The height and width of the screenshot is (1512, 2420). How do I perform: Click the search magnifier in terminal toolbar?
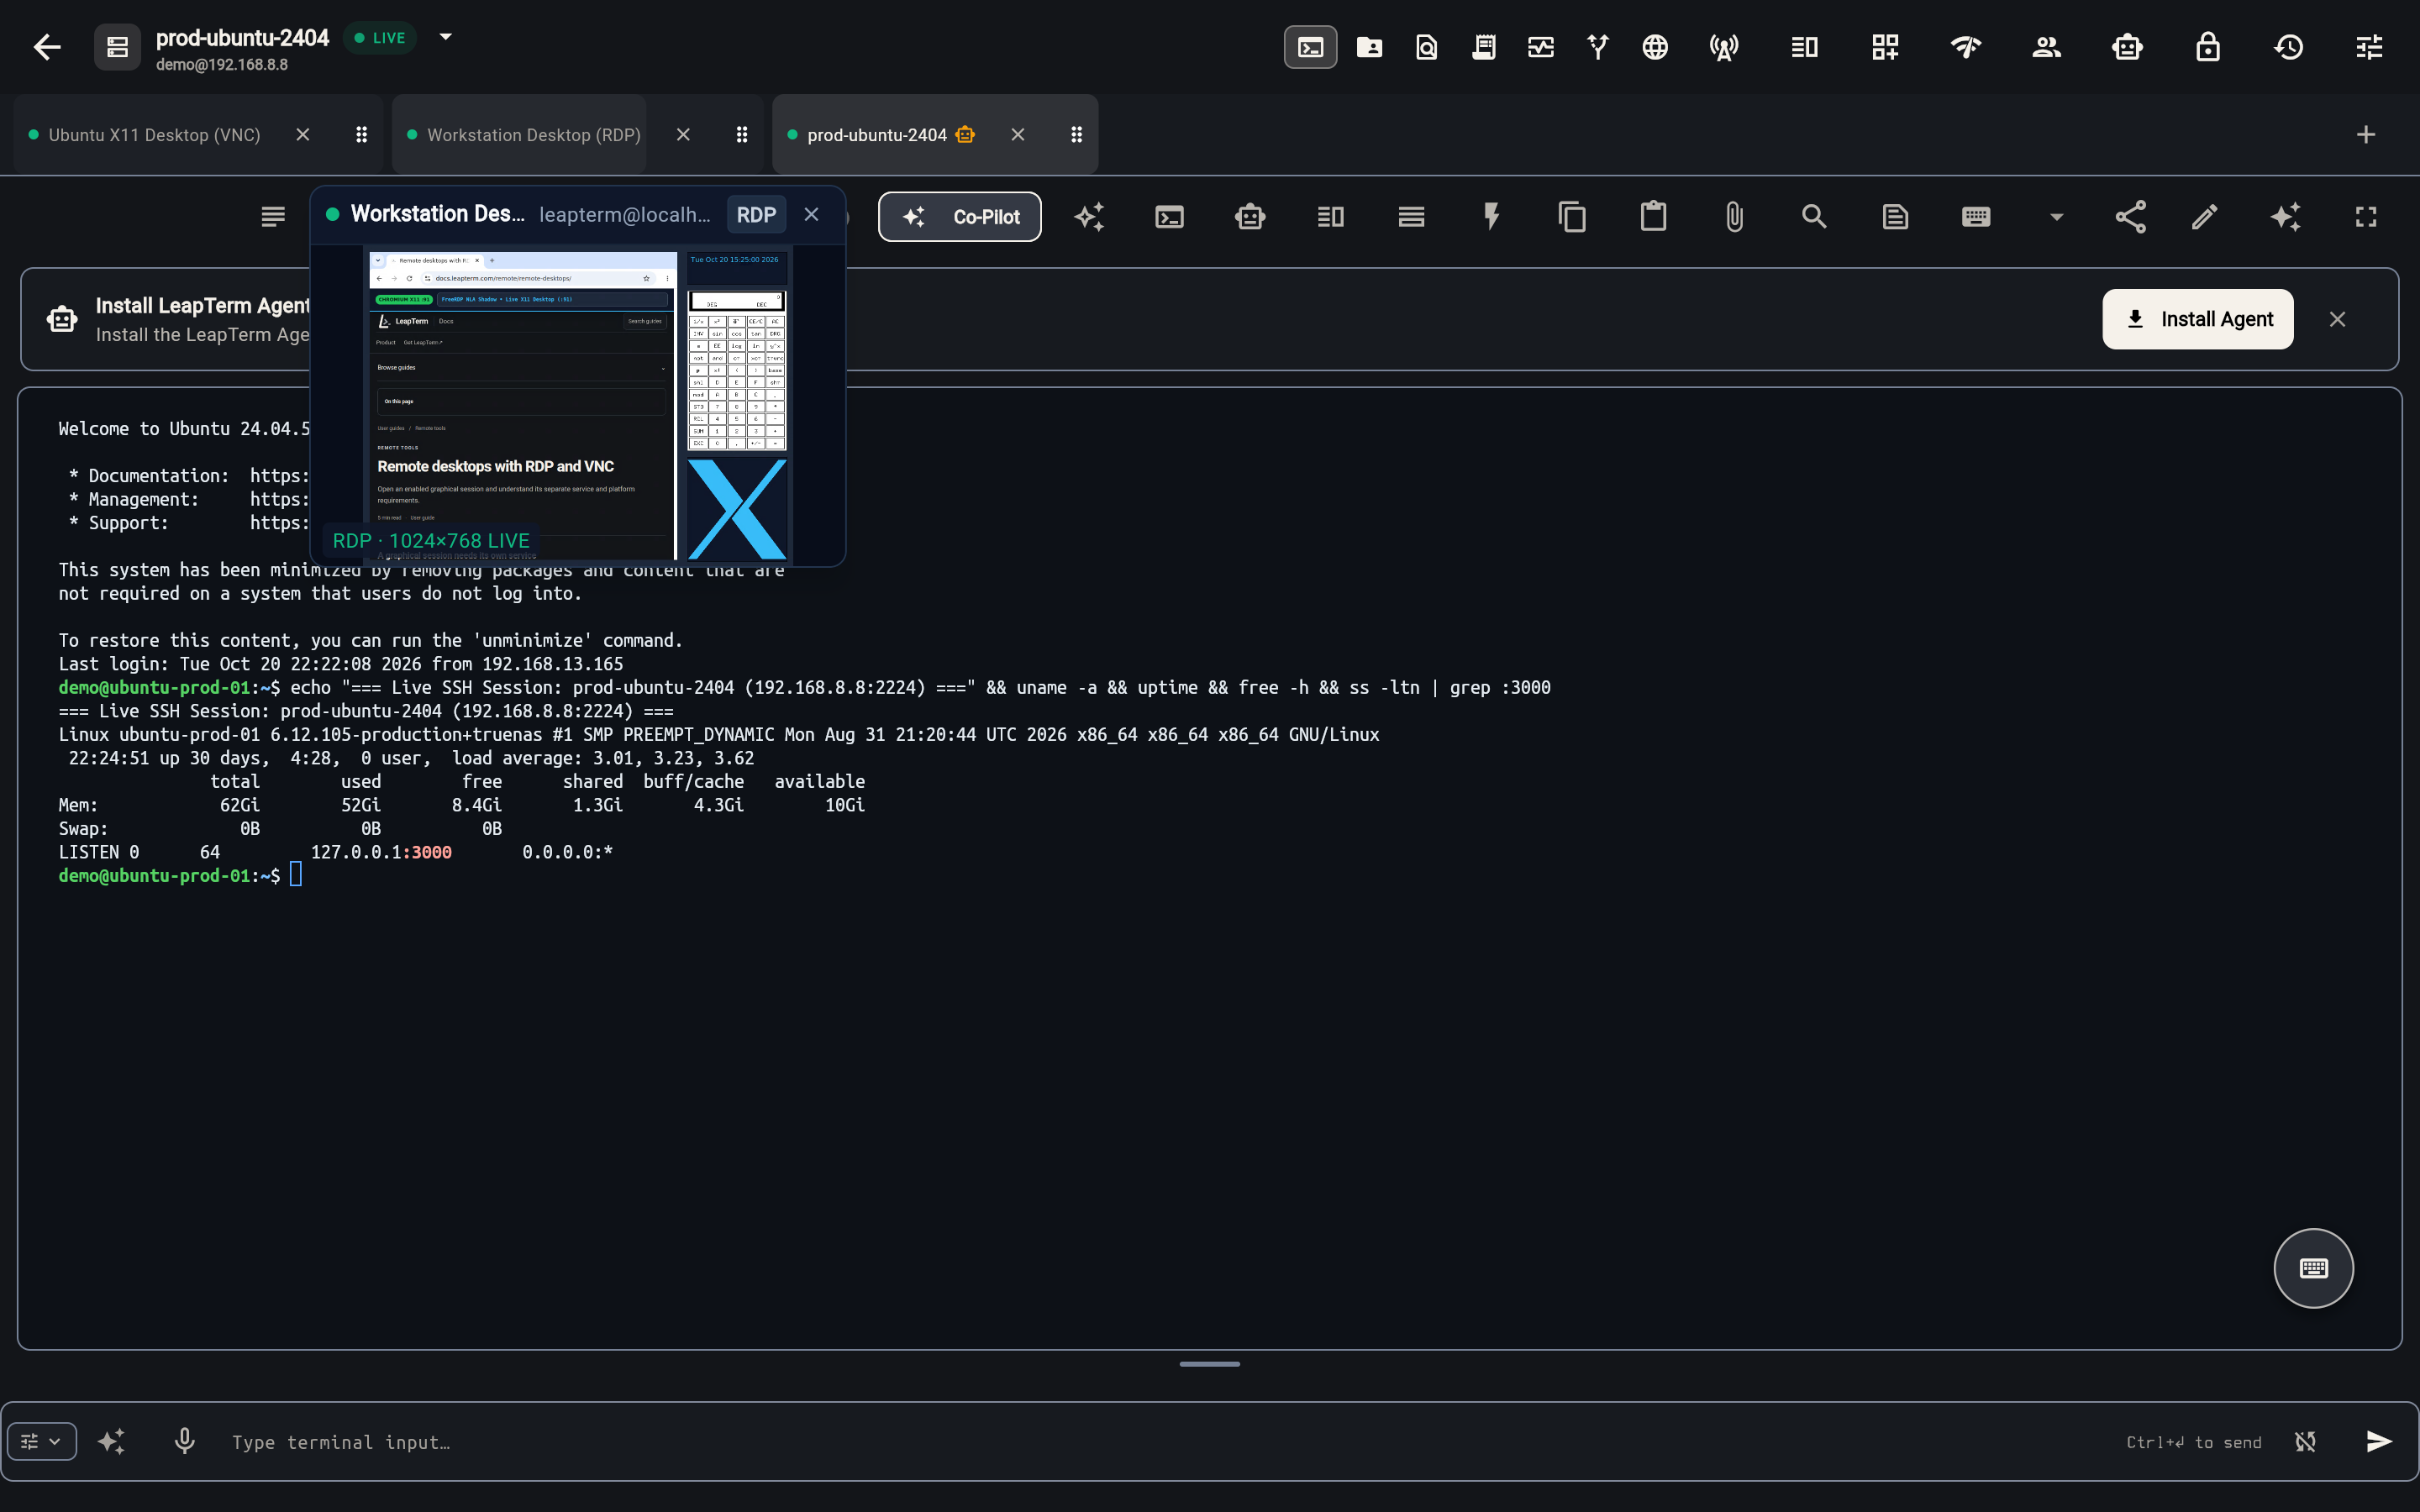click(x=1814, y=217)
